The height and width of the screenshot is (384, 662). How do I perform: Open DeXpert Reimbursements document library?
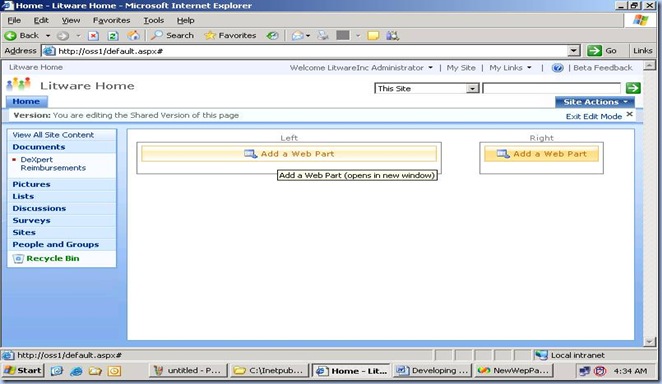53,164
